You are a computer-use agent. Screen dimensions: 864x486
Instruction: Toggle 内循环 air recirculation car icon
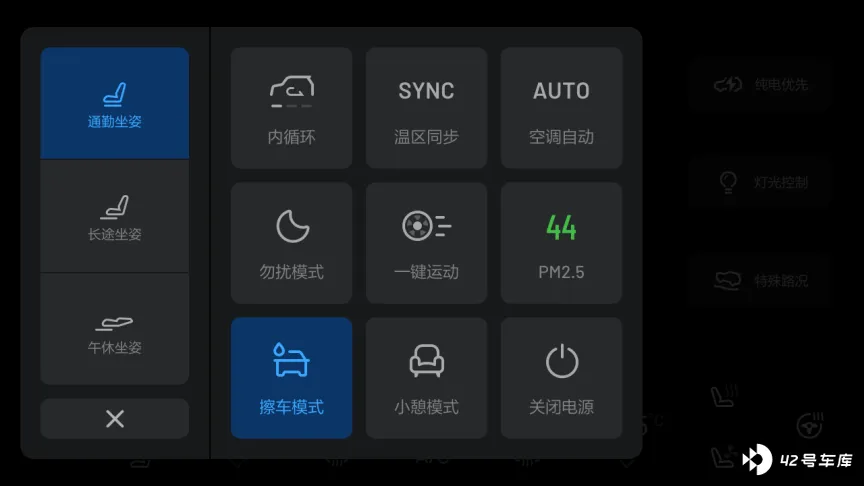(291, 108)
